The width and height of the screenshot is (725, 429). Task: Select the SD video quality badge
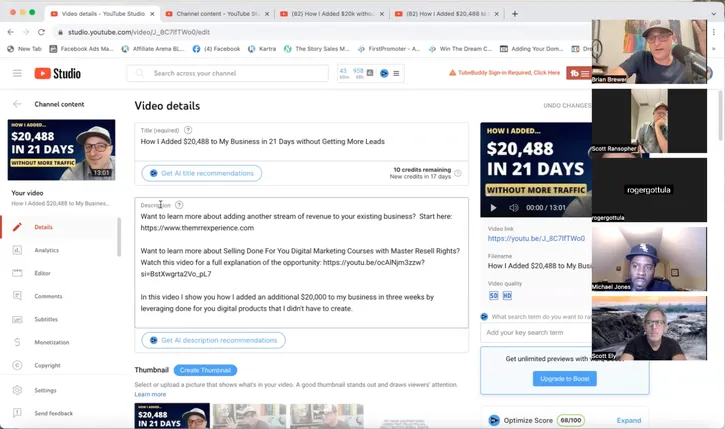click(493, 296)
